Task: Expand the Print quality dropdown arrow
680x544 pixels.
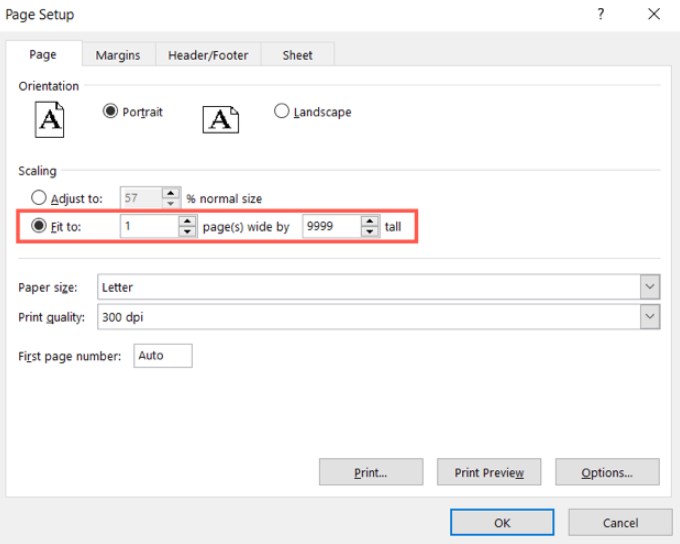Action: 650,317
